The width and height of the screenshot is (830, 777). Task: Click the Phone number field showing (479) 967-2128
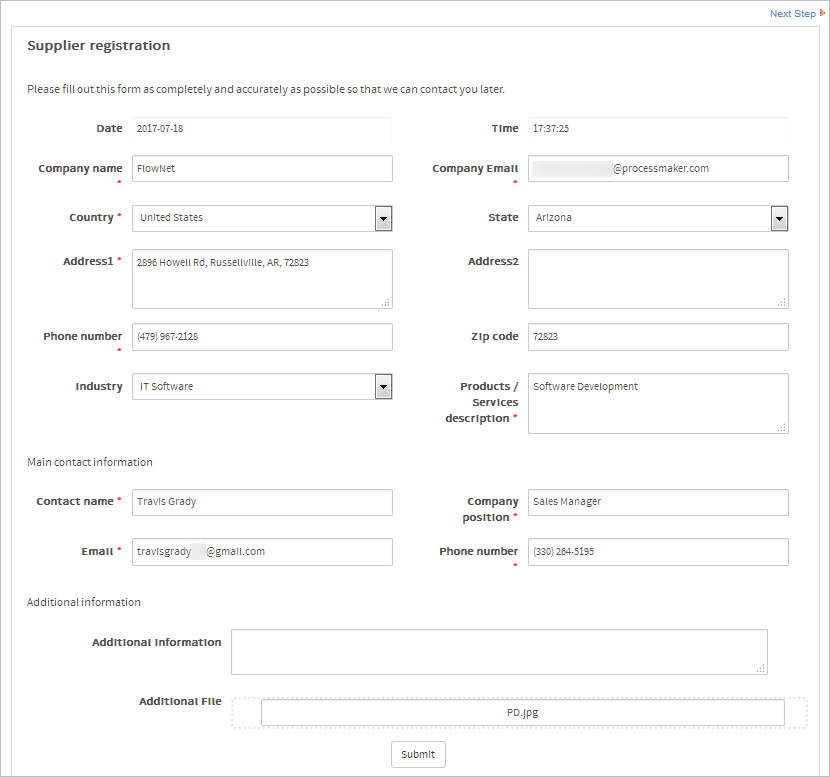pos(262,337)
